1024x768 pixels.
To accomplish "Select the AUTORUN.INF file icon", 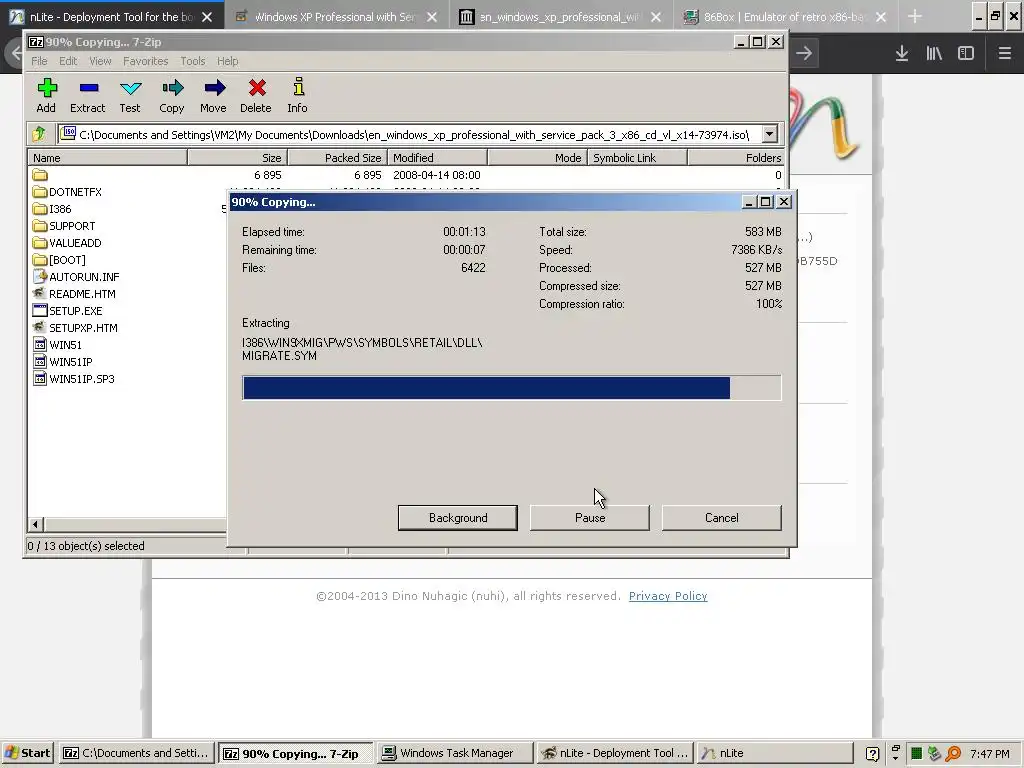I will tap(40, 277).
